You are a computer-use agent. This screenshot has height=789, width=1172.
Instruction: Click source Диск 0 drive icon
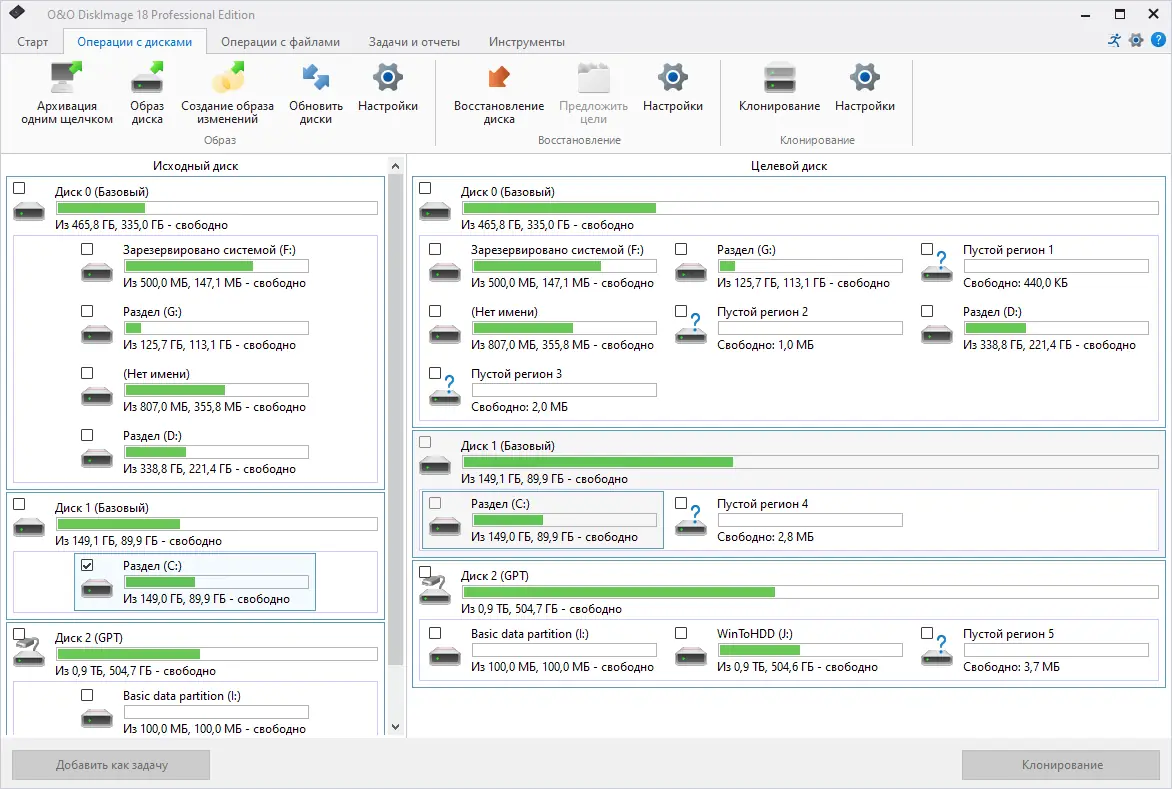pos(29,211)
